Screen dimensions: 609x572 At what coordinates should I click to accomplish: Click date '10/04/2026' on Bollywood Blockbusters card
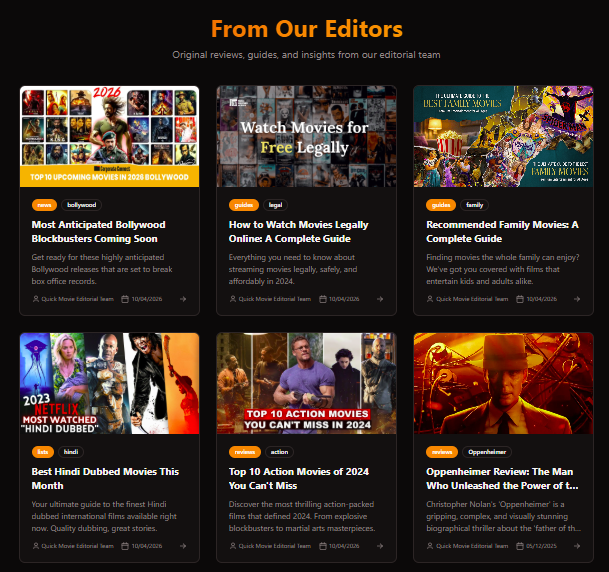(x=147, y=299)
